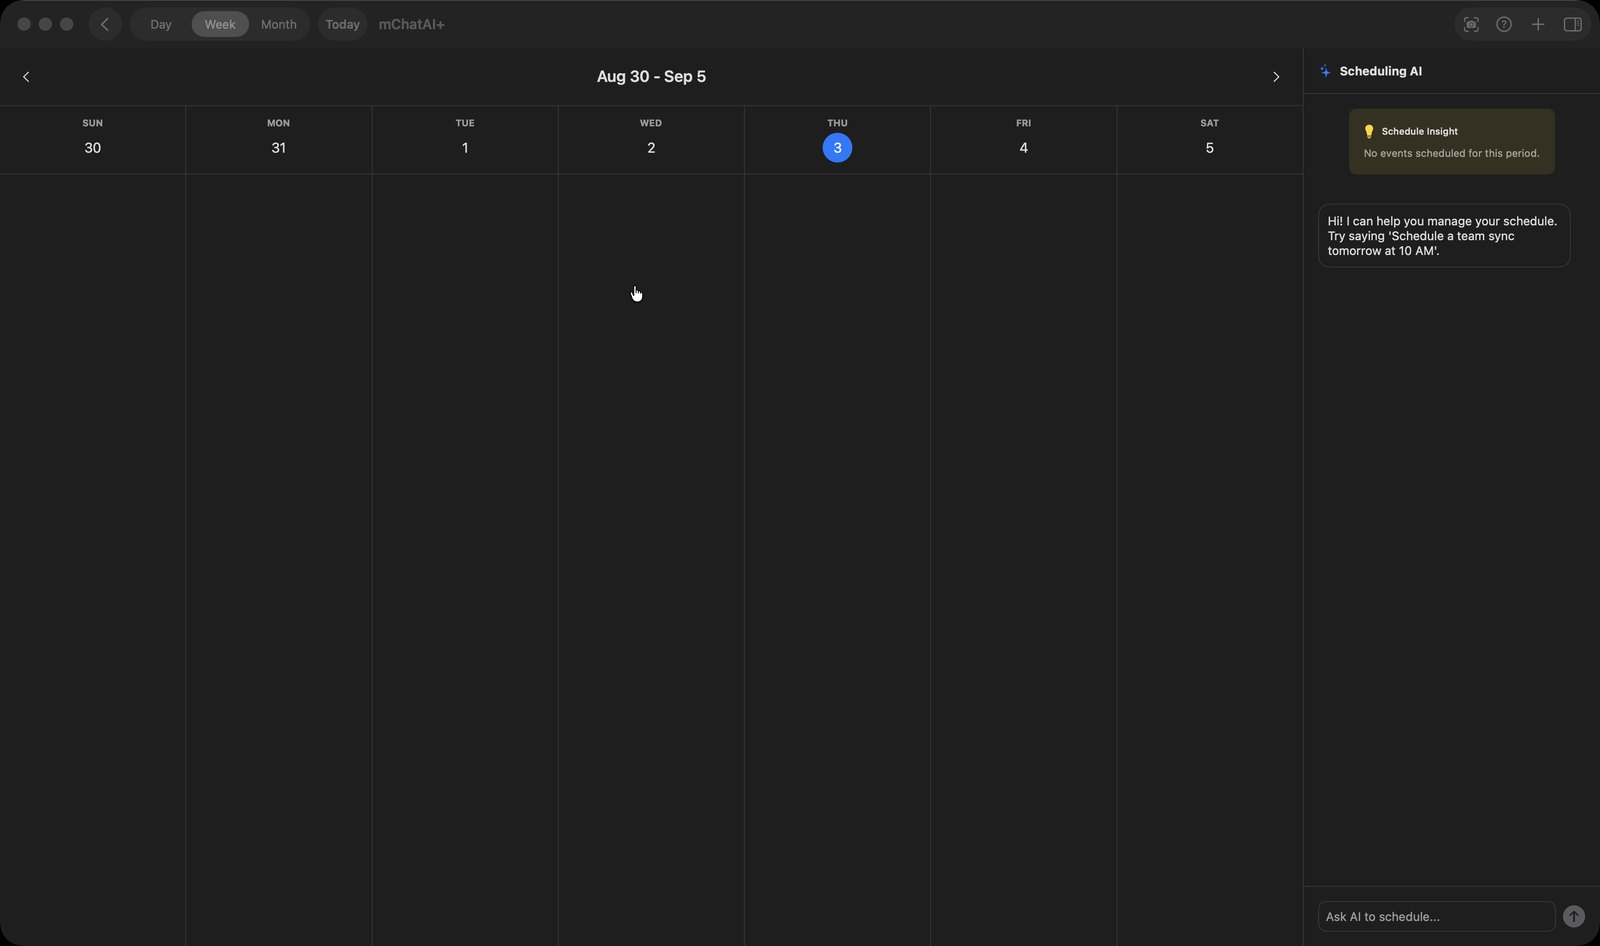Click the MON column header label
Viewport: 1600px width, 946px height.
(279, 123)
